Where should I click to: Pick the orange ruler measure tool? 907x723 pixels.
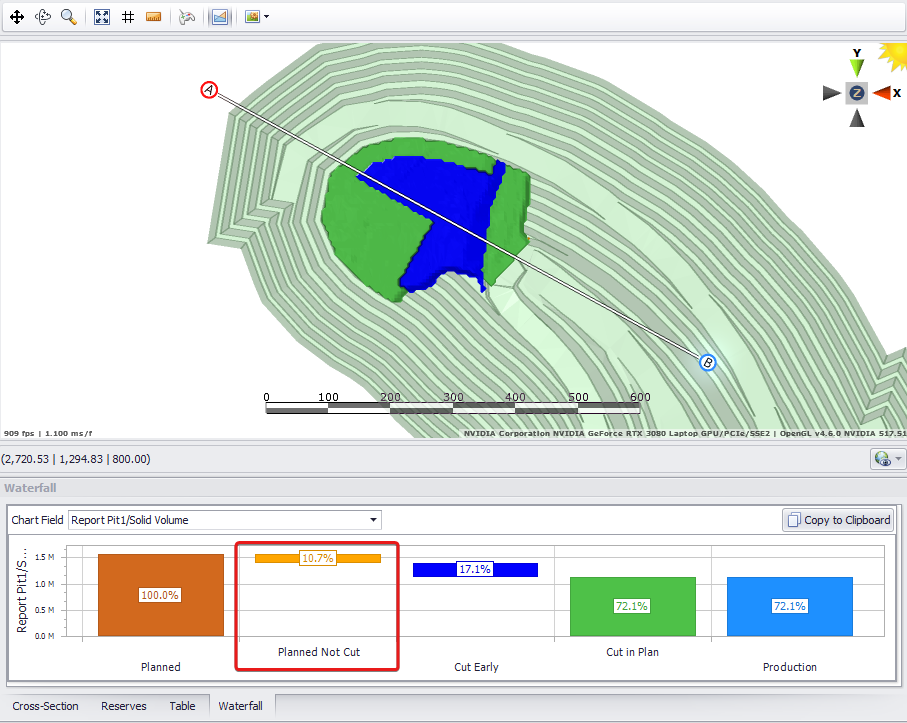[x=153, y=17]
